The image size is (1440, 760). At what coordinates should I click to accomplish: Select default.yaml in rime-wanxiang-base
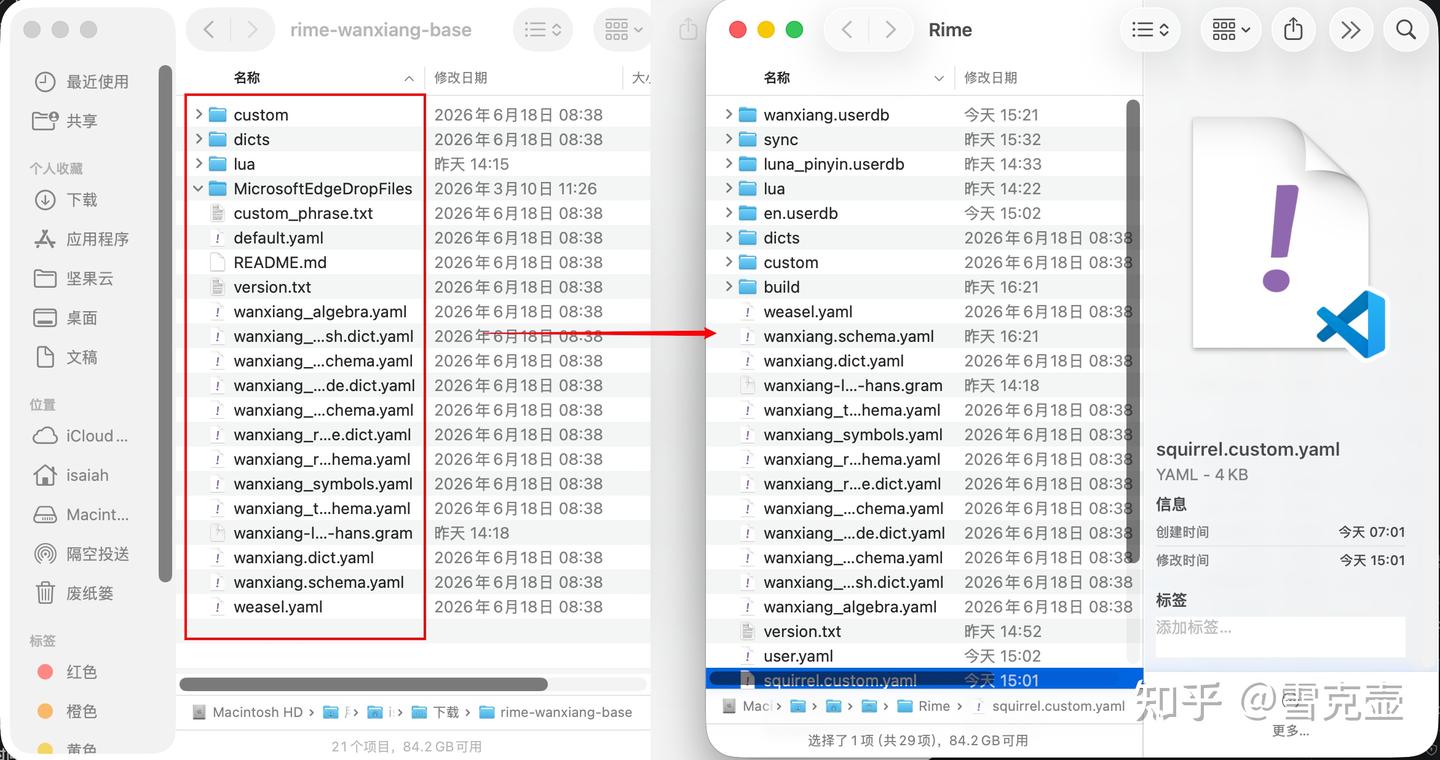pos(278,238)
